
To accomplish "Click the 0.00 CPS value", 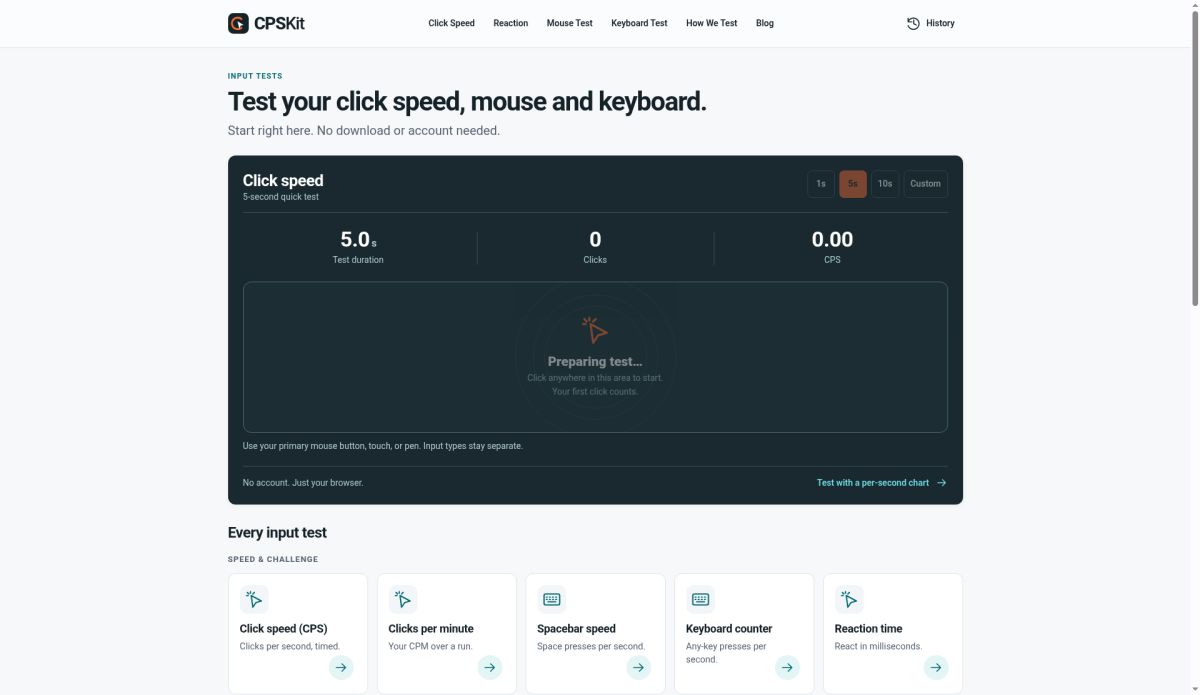I will (x=832, y=240).
